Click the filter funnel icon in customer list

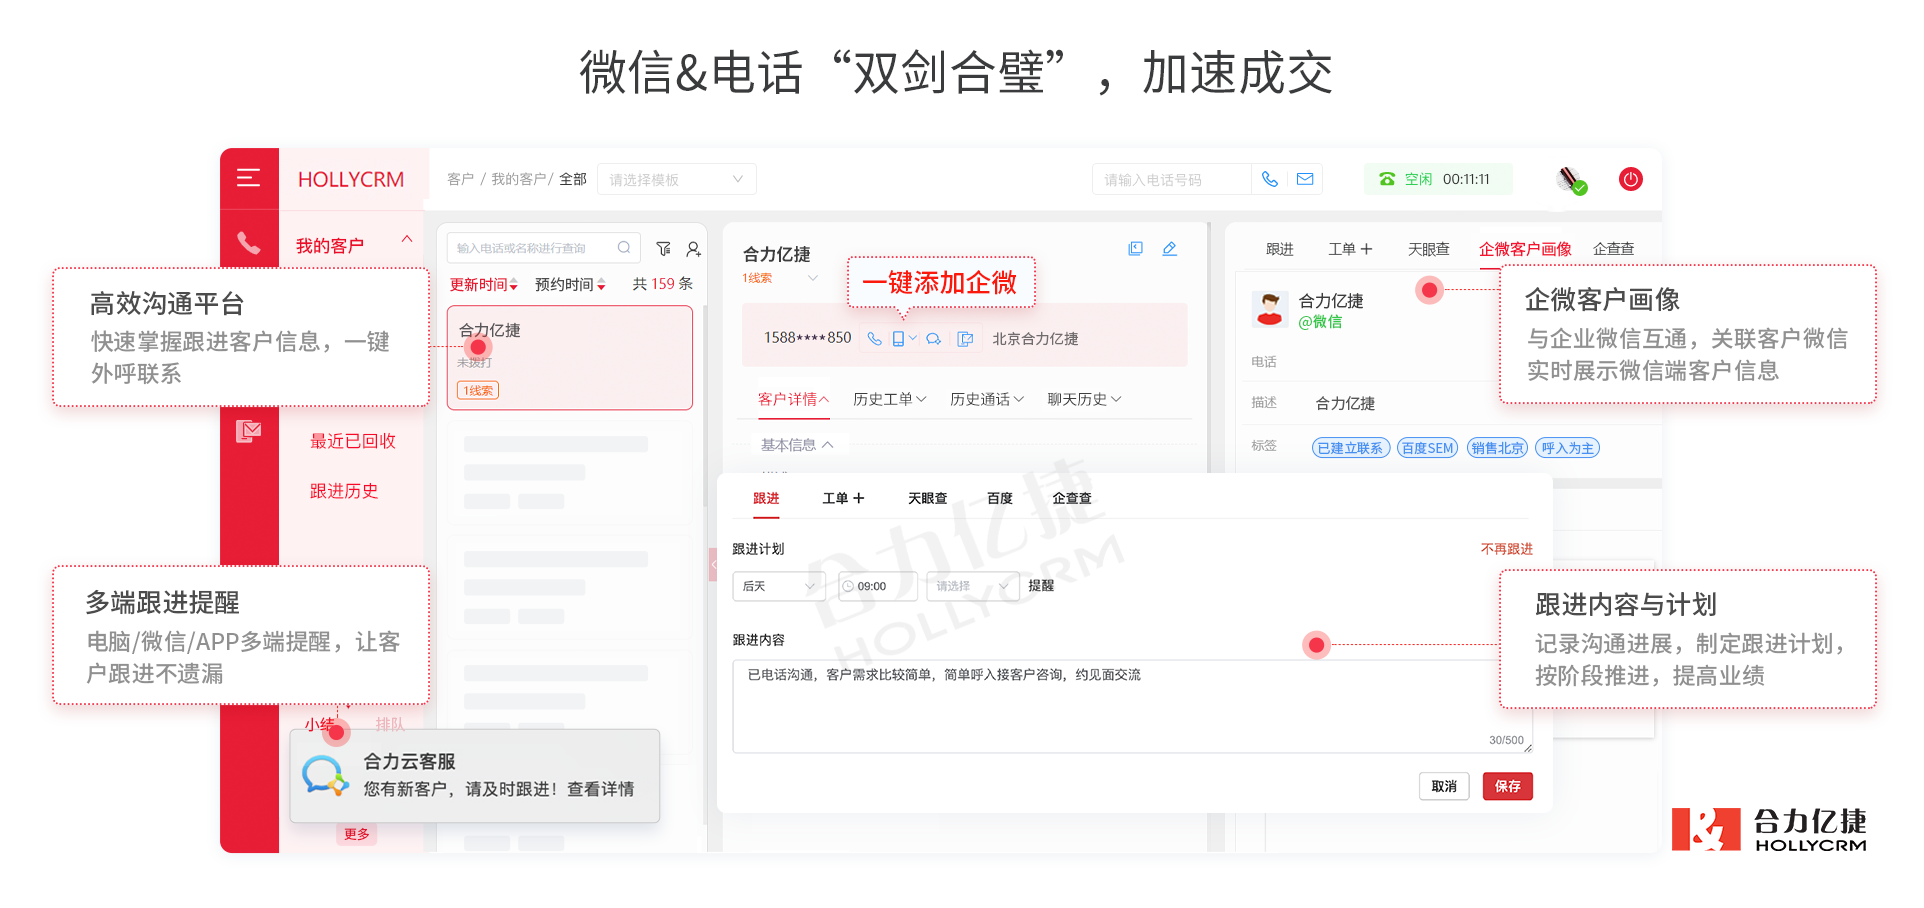click(663, 248)
